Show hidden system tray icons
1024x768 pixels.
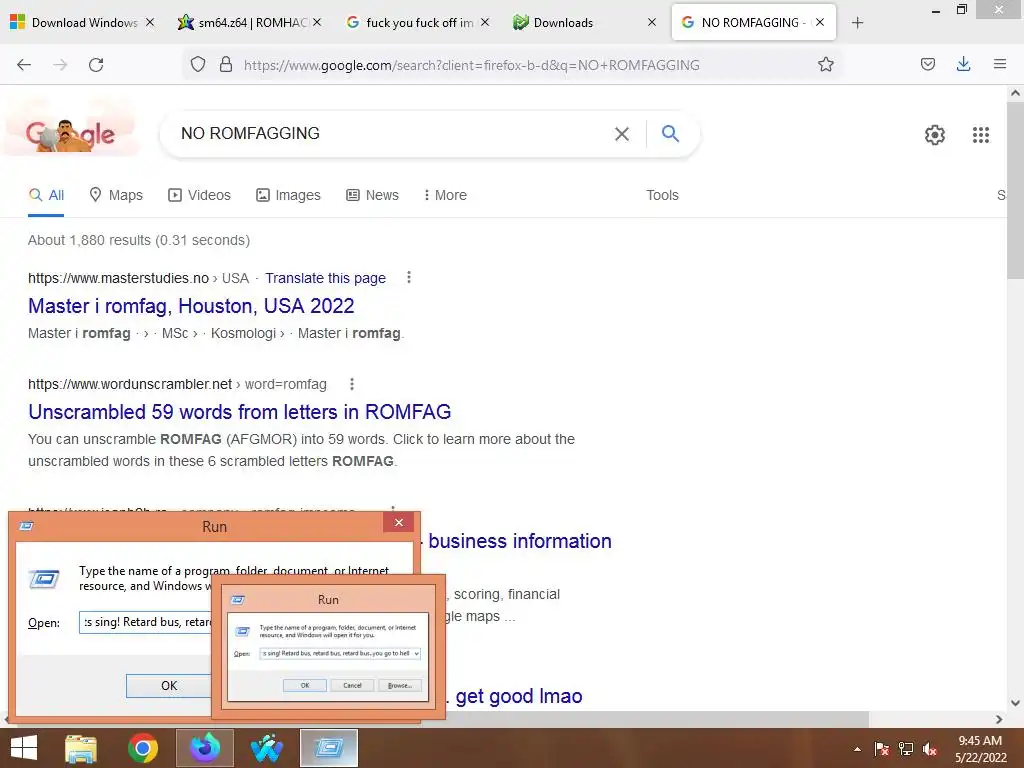click(x=857, y=749)
